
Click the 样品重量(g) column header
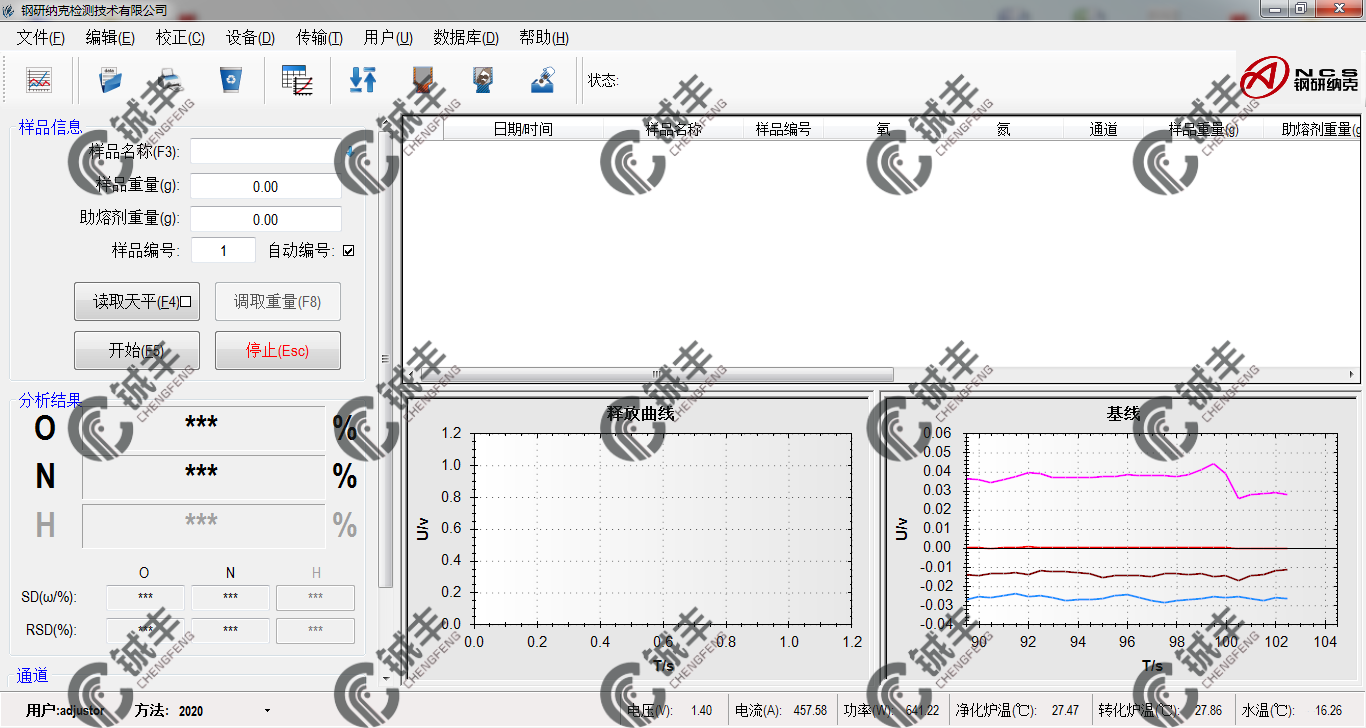click(x=1204, y=129)
